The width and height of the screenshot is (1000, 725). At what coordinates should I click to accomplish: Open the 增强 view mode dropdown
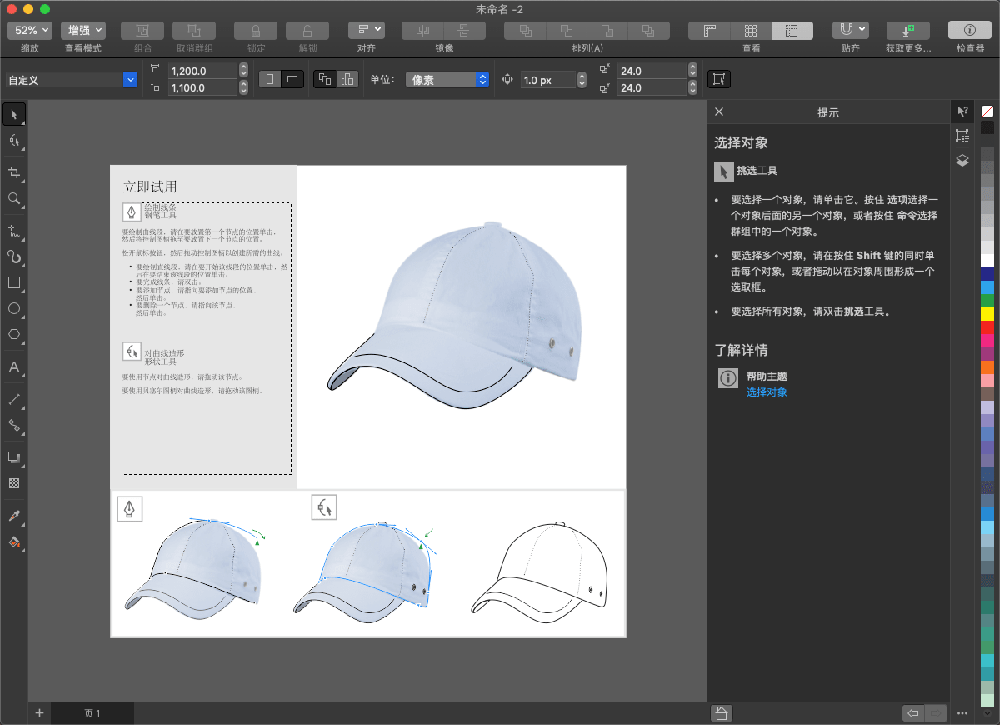[83, 30]
